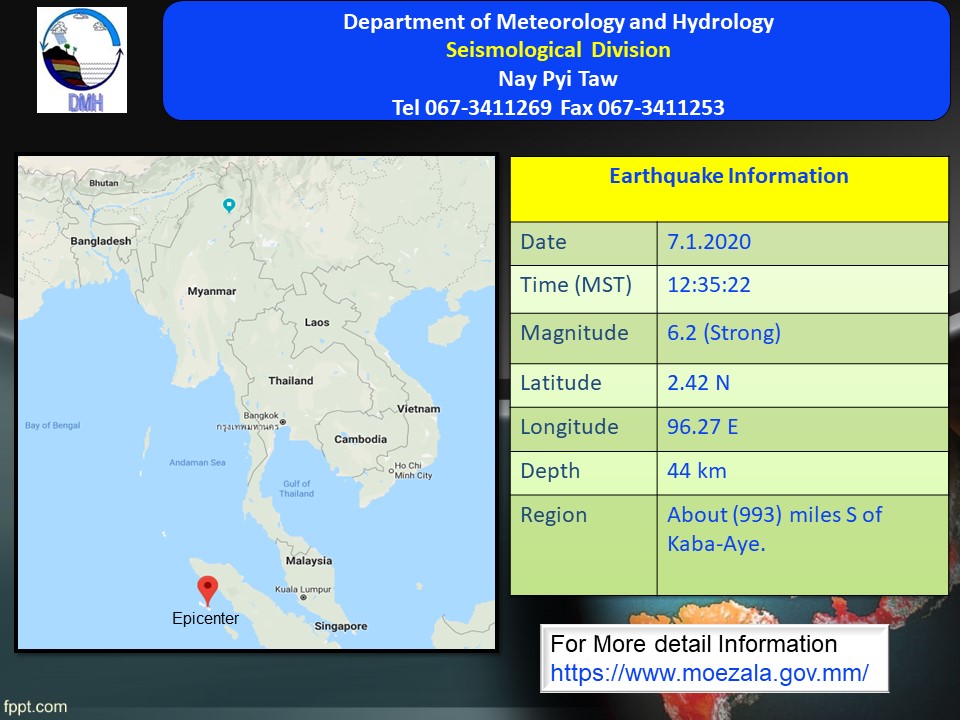Image resolution: width=960 pixels, height=720 pixels.
Task: Click the Seismological Division yellow heading
Action: click(x=558, y=50)
